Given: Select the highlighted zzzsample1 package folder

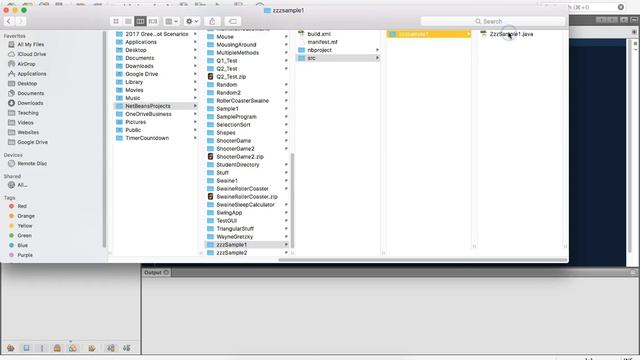Looking at the screenshot, I should point(429,34).
